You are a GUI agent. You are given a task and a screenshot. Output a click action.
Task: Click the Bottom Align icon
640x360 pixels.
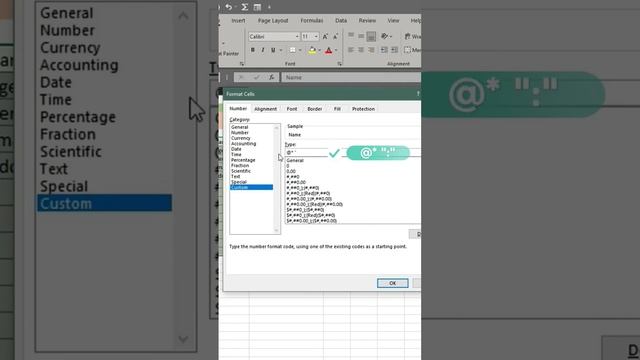click(x=371, y=36)
